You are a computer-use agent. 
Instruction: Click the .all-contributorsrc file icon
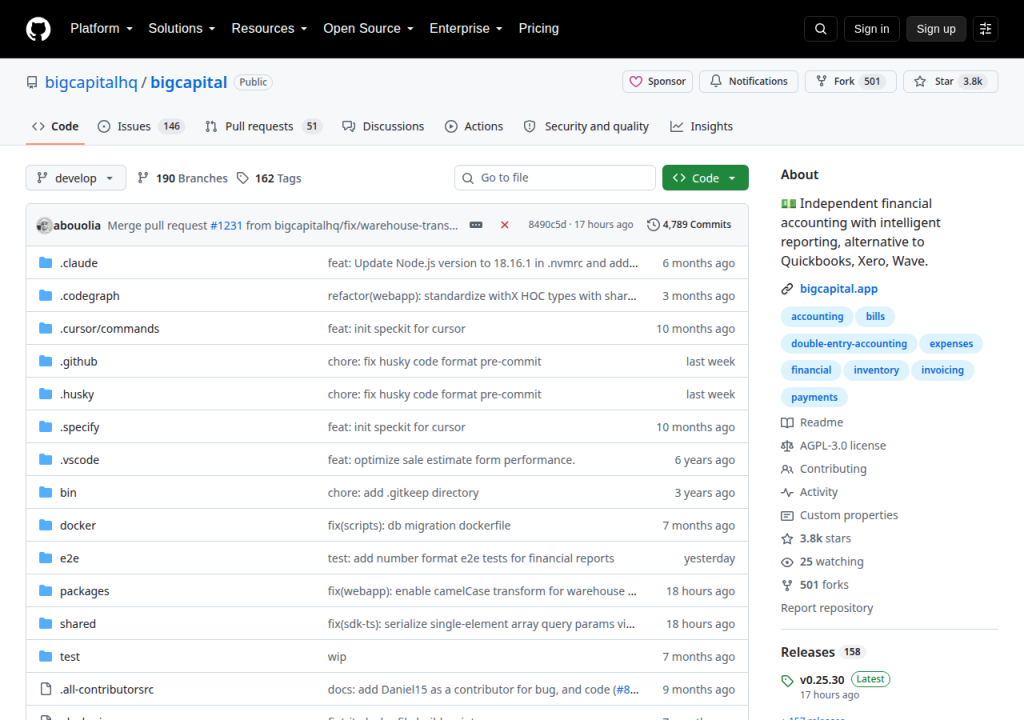click(x=46, y=689)
